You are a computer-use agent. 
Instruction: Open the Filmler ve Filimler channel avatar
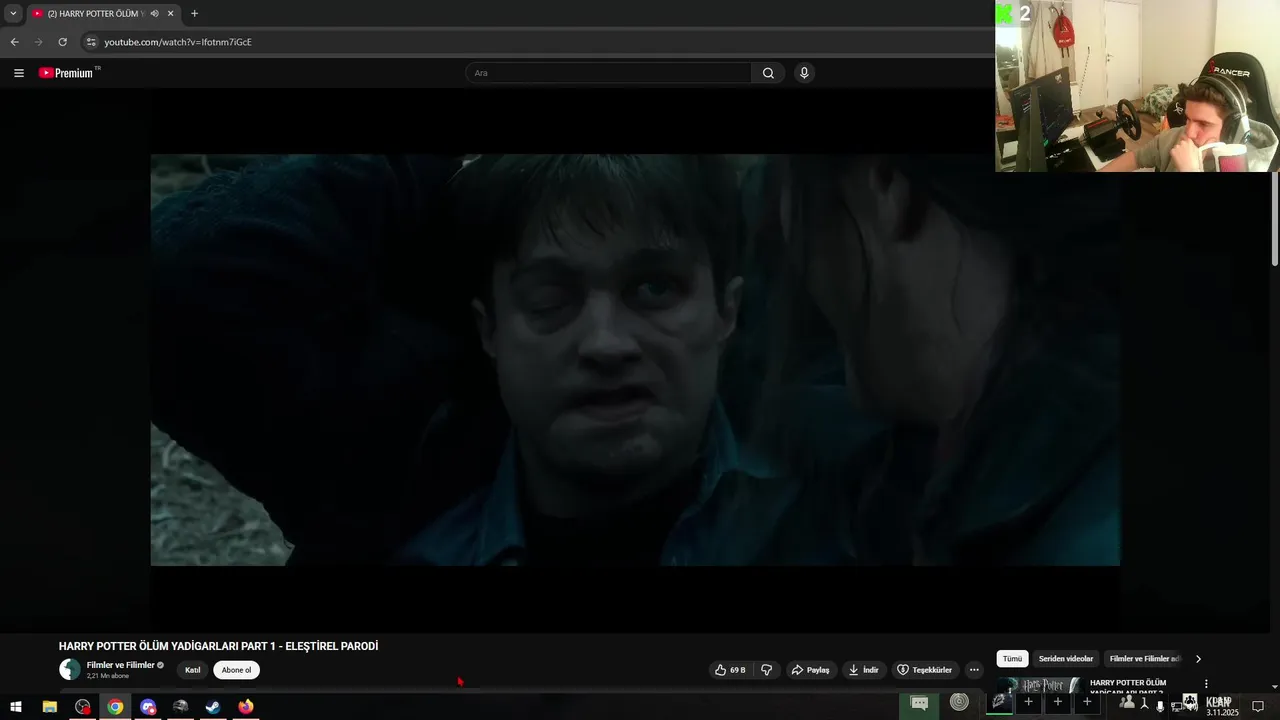[70, 670]
